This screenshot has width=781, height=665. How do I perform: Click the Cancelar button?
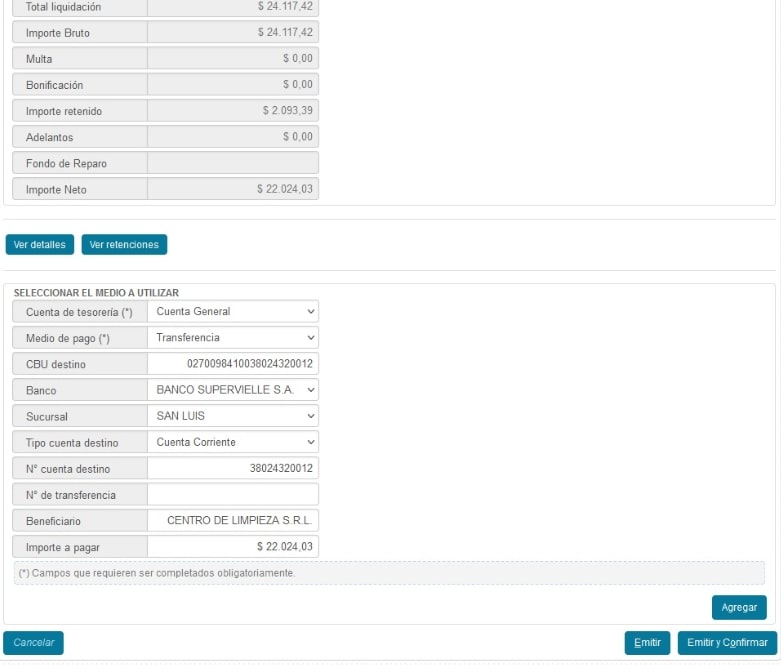pos(33,643)
